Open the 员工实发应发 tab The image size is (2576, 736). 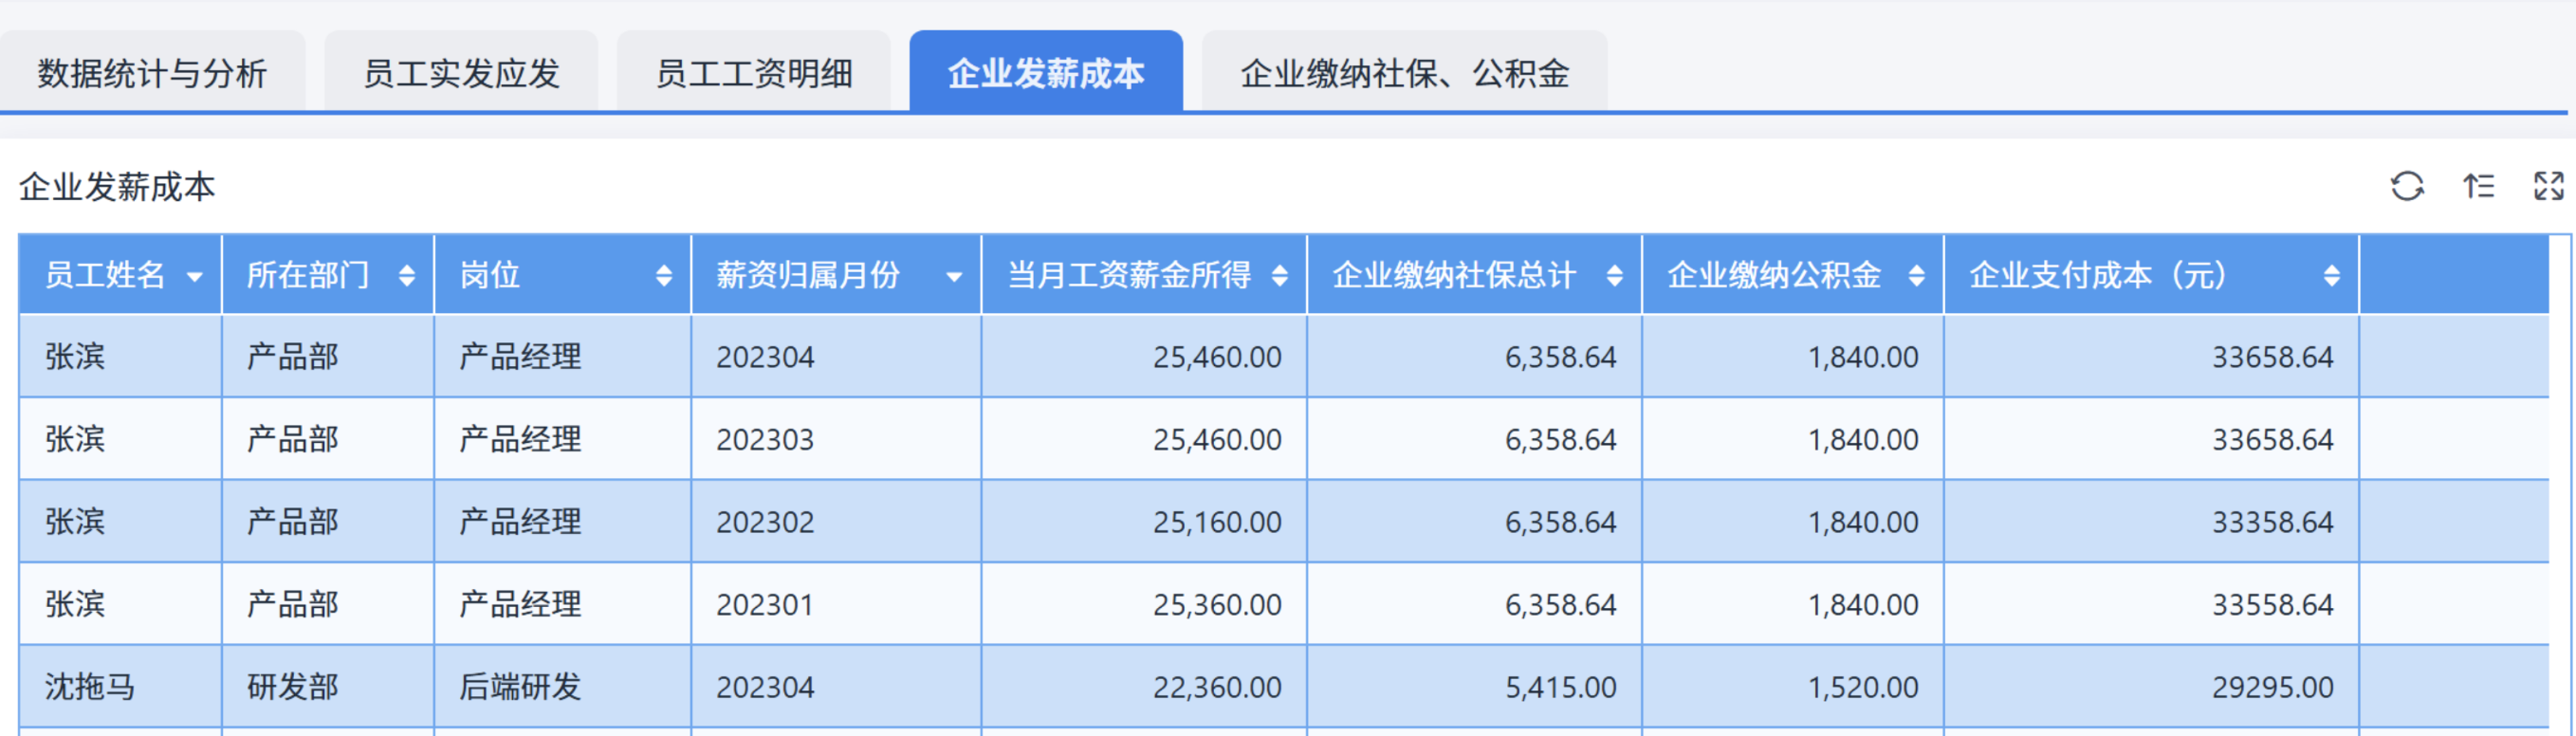[x=461, y=72]
